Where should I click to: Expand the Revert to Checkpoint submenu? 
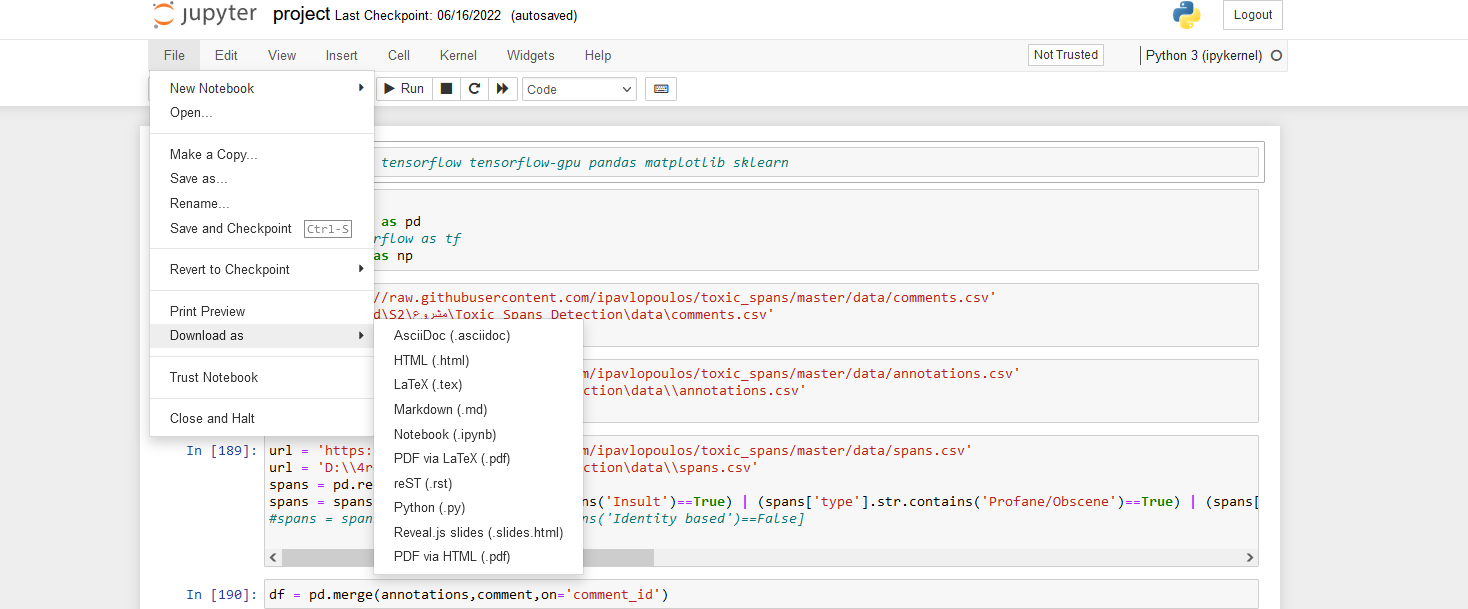(262, 269)
